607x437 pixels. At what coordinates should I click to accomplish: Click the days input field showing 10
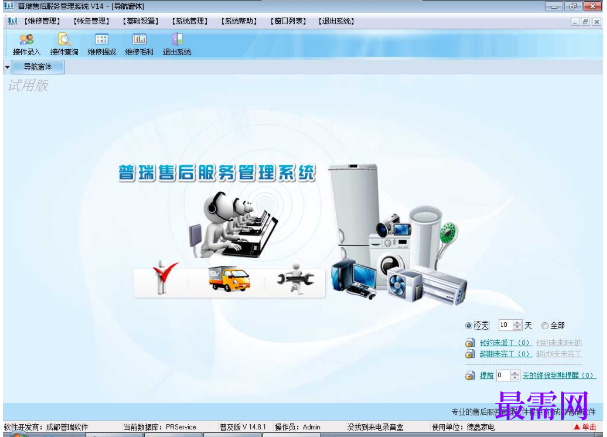pos(506,325)
